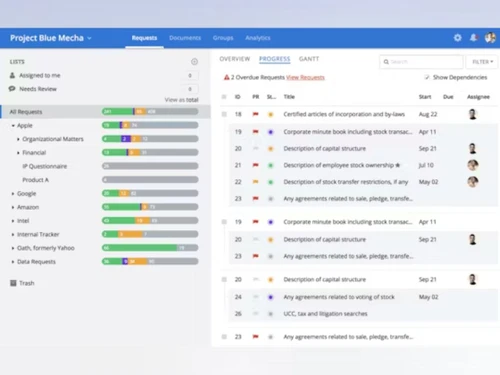500x375 pixels.
Task: Select All Requests list
Action: (26, 112)
